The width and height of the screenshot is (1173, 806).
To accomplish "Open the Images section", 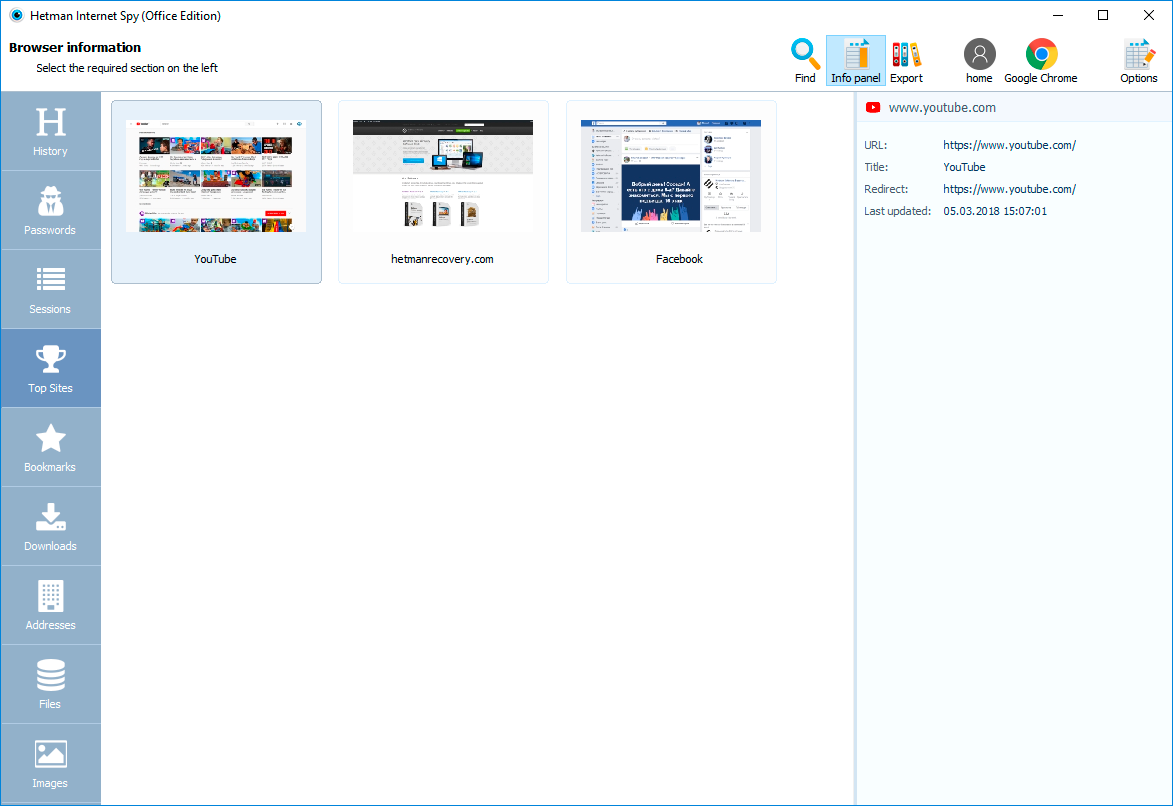I will [50, 763].
